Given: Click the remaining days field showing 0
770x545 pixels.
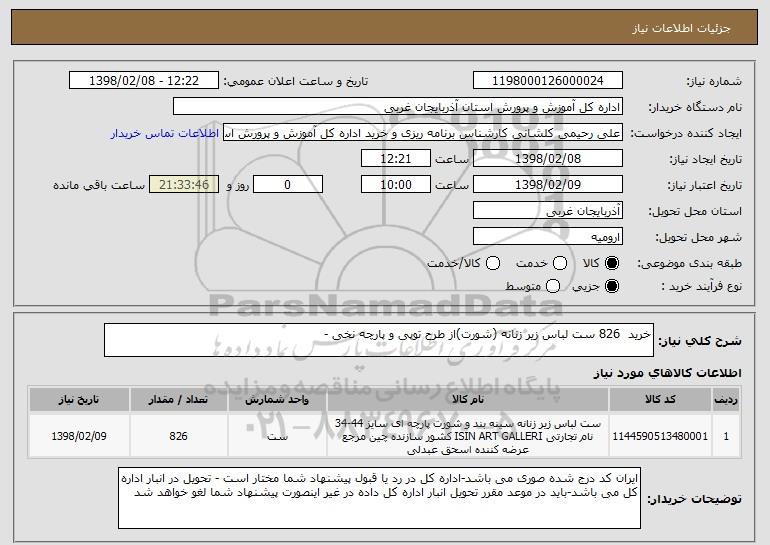Looking at the screenshot, I should 288,185.
